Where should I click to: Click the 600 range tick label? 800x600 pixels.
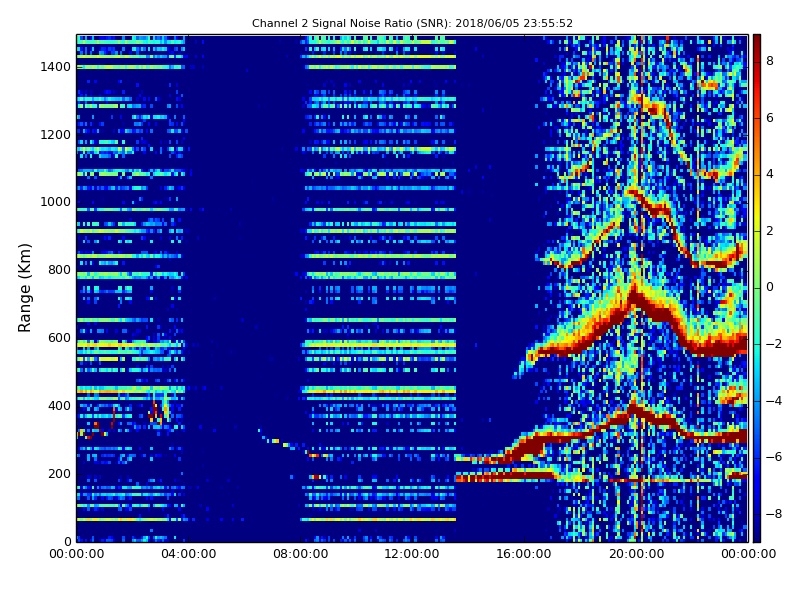[x=59, y=338]
